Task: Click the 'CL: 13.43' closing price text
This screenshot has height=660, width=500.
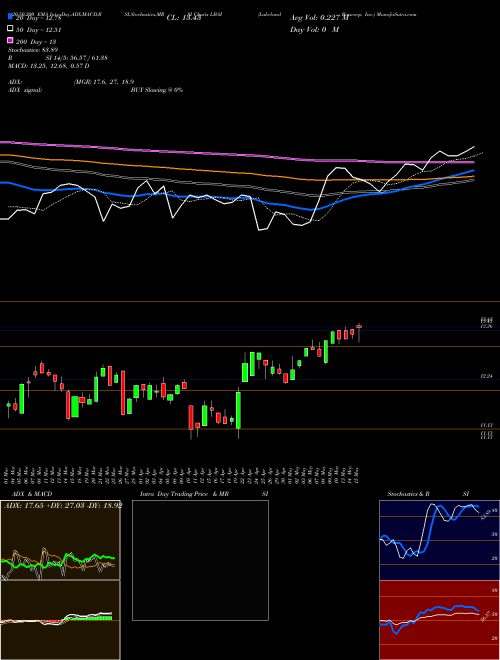Action: [x=184, y=17]
